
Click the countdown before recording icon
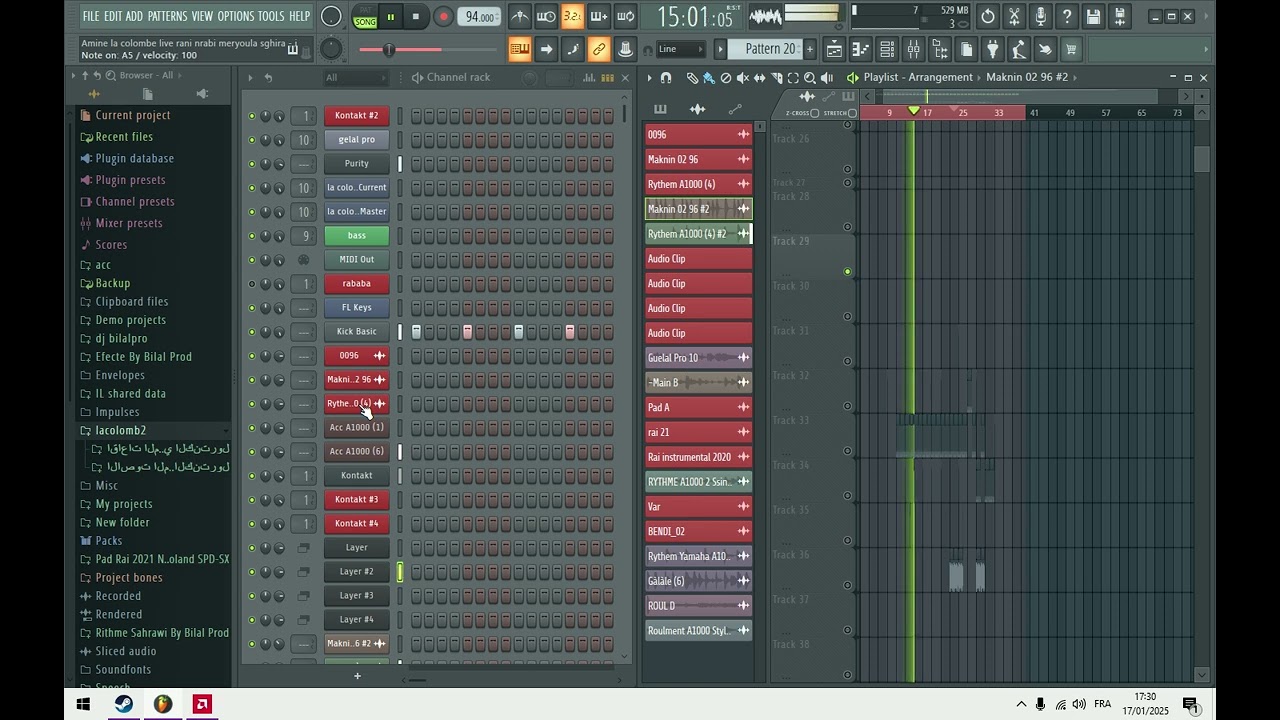pos(572,16)
